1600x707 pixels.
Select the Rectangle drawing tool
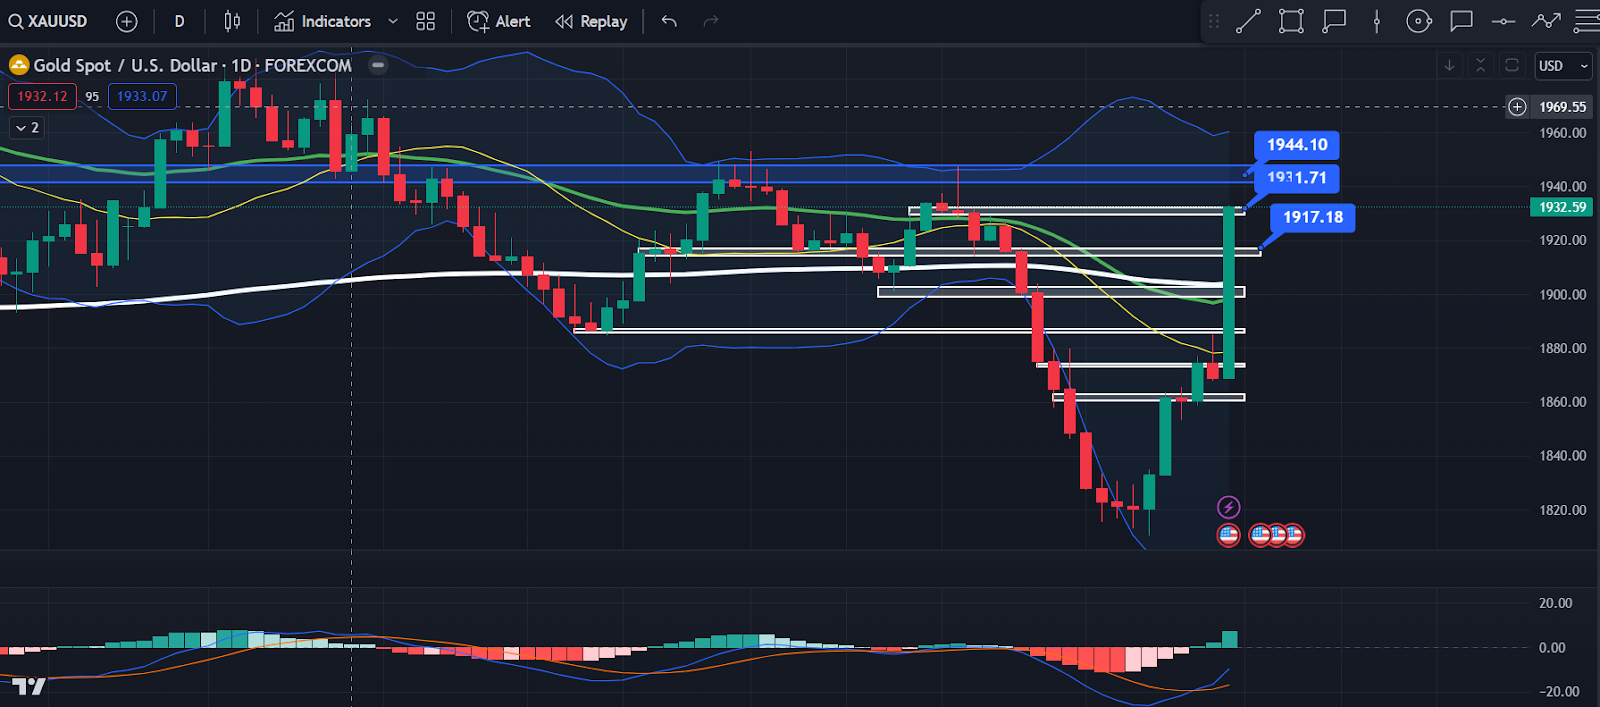(x=1291, y=21)
